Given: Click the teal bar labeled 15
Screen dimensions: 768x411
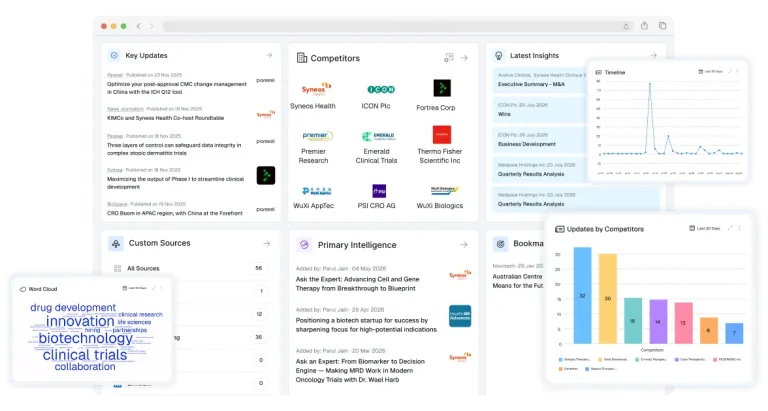Looking at the screenshot, I should pyautogui.click(x=633, y=321).
